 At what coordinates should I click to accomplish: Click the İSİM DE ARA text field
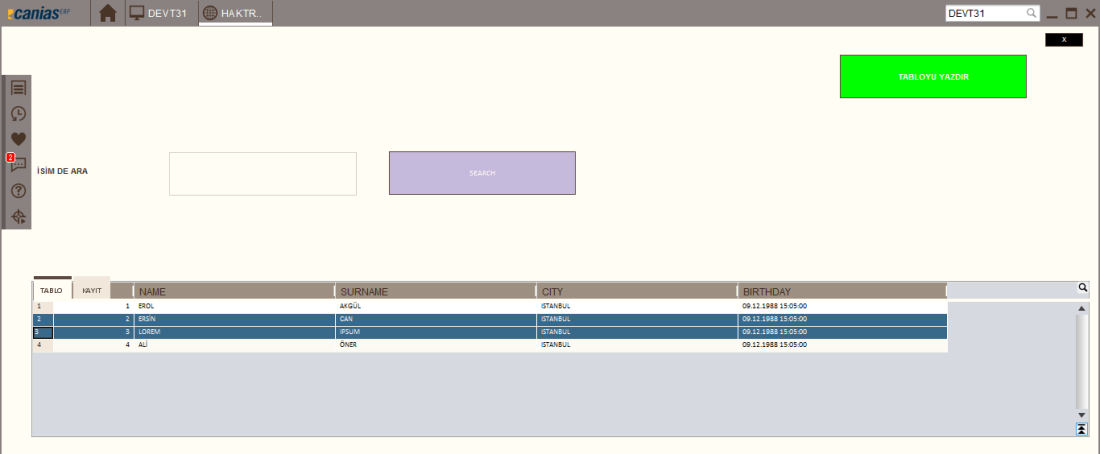(262, 174)
